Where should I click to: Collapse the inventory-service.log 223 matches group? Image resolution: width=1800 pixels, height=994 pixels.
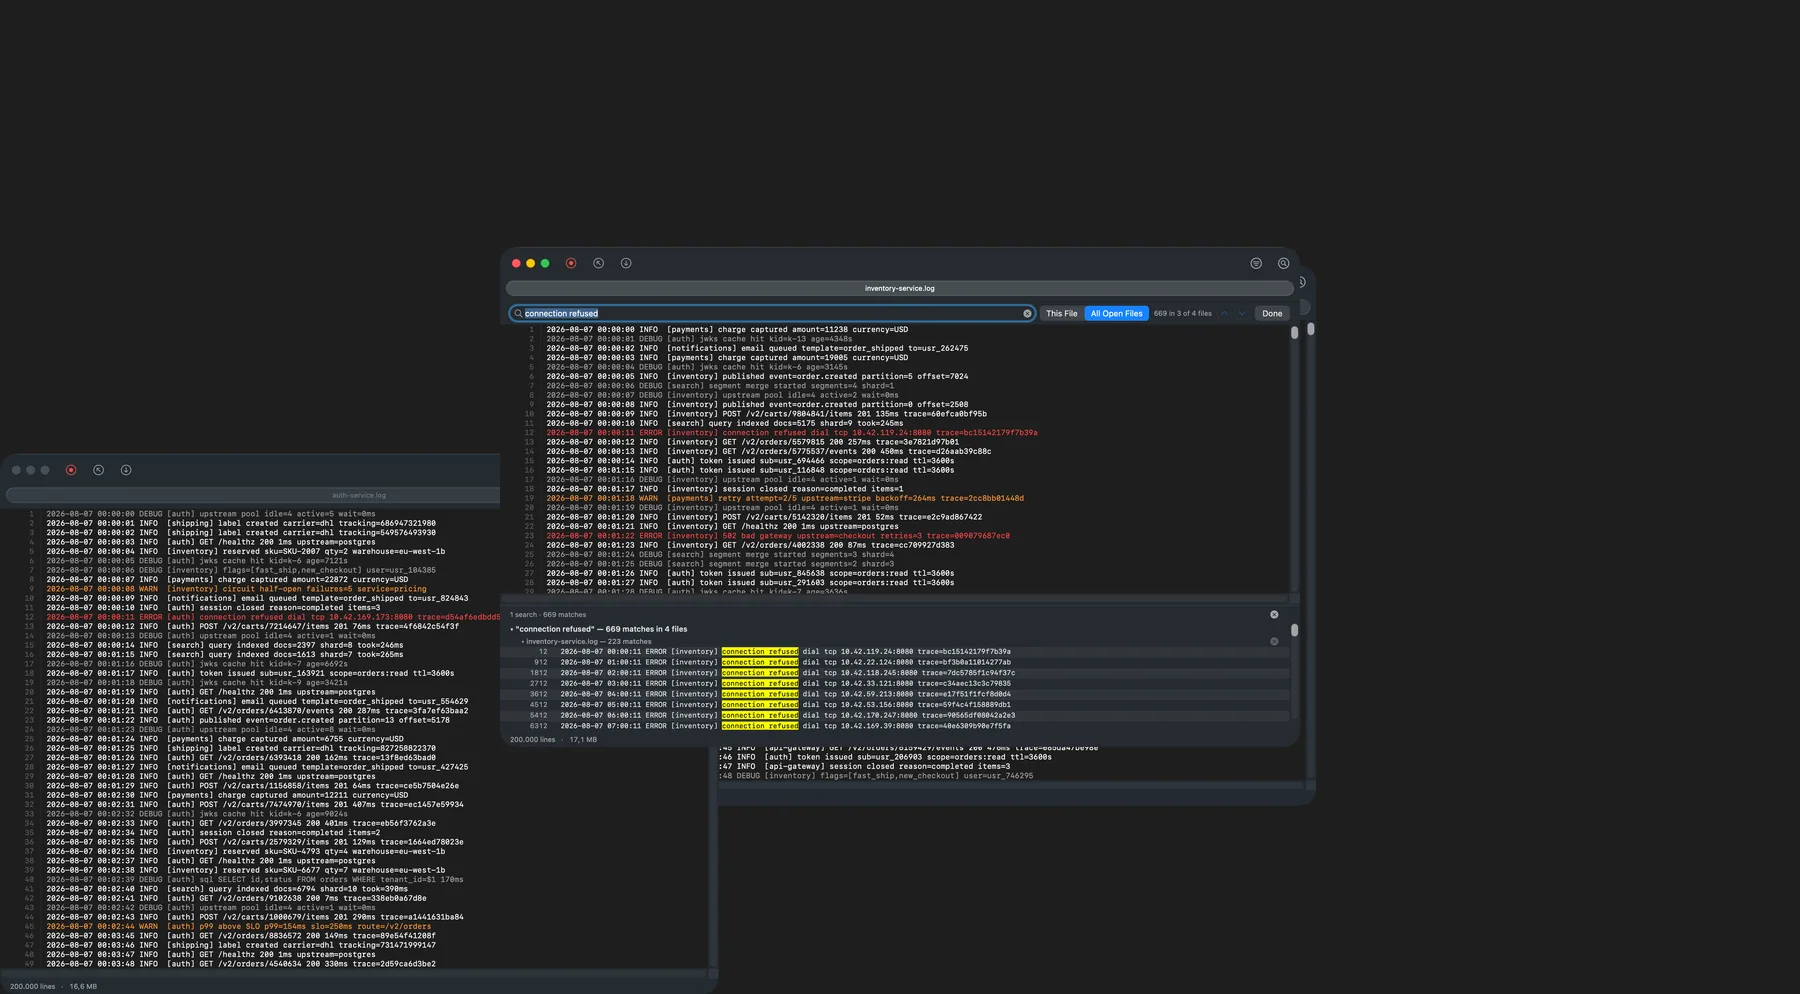tap(522, 641)
